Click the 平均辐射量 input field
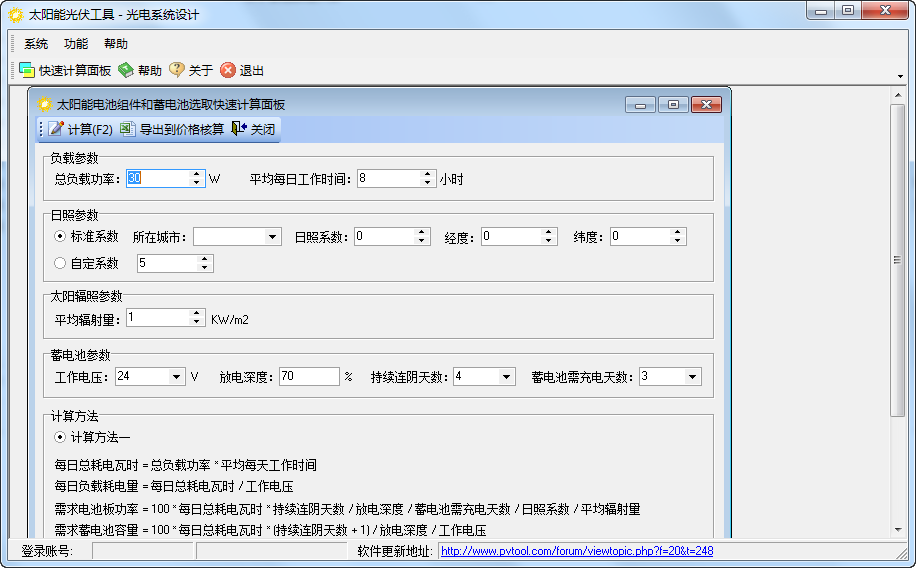The image size is (916, 568). coord(158,317)
